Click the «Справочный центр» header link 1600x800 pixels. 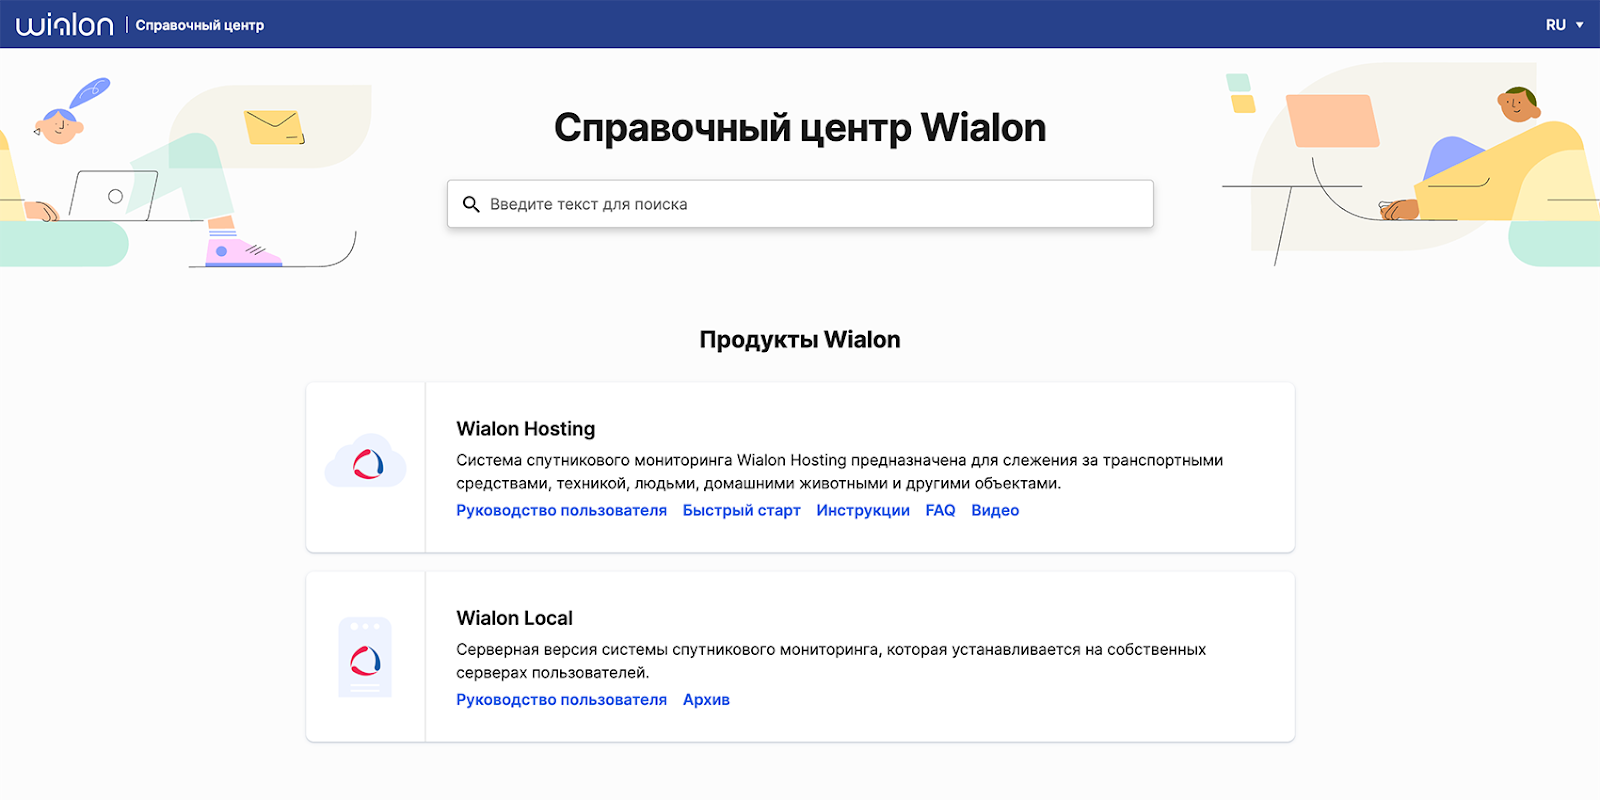click(x=200, y=25)
